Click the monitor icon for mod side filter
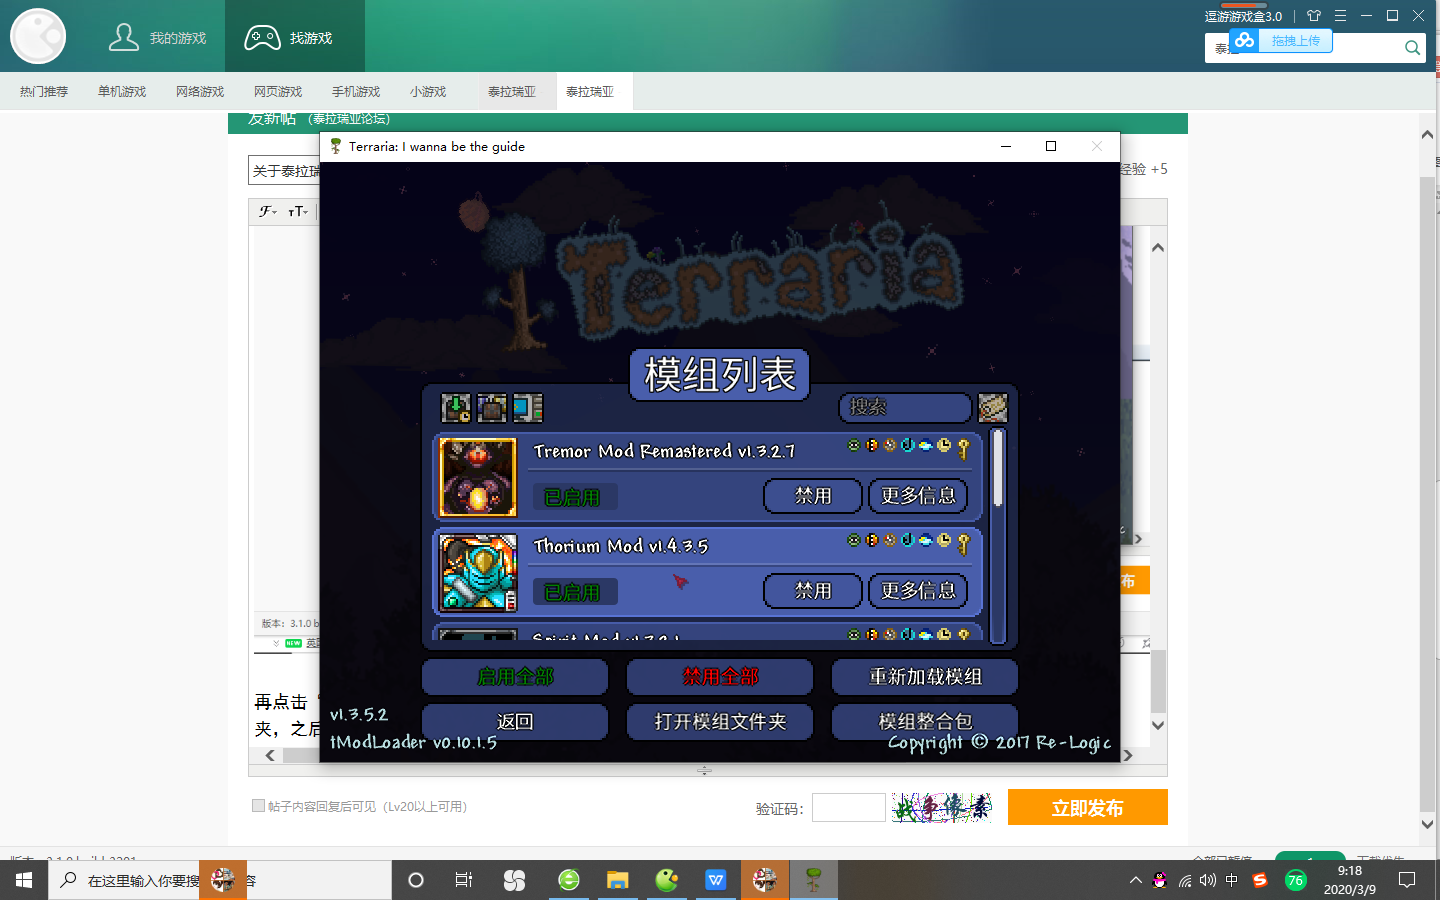The width and height of the screenshot is (1440, 900). [528, 407]
